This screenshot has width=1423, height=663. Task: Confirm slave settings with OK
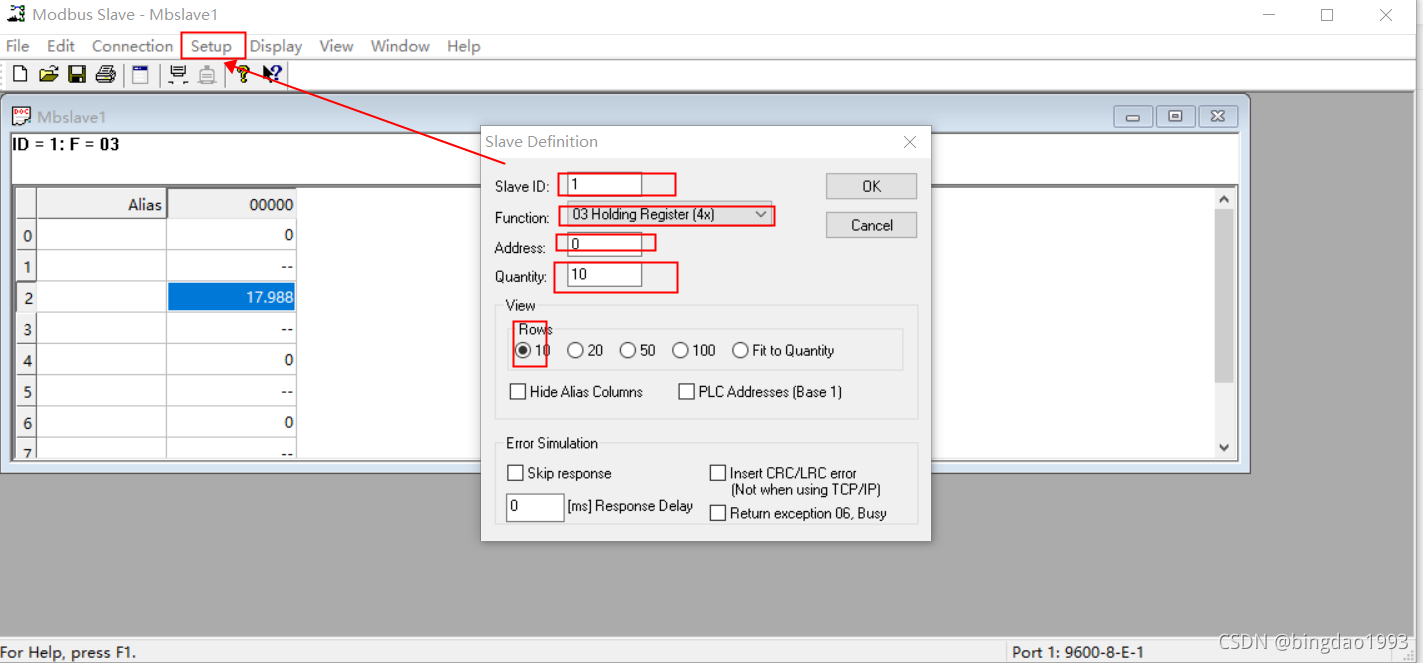[871, 186]
